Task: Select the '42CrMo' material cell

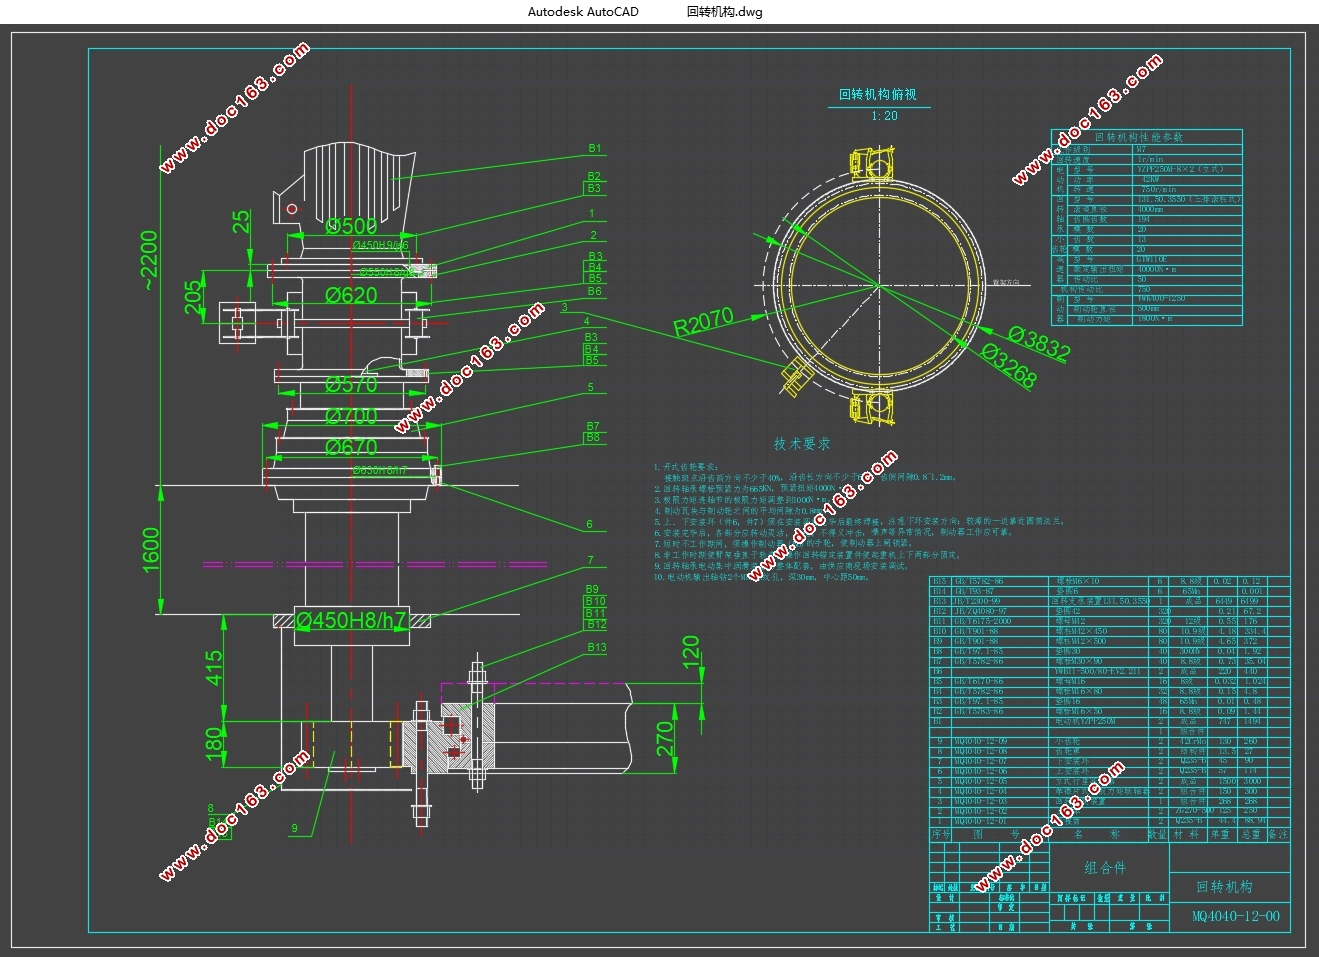Action: pyautogui.click(x=1193, y=741)
